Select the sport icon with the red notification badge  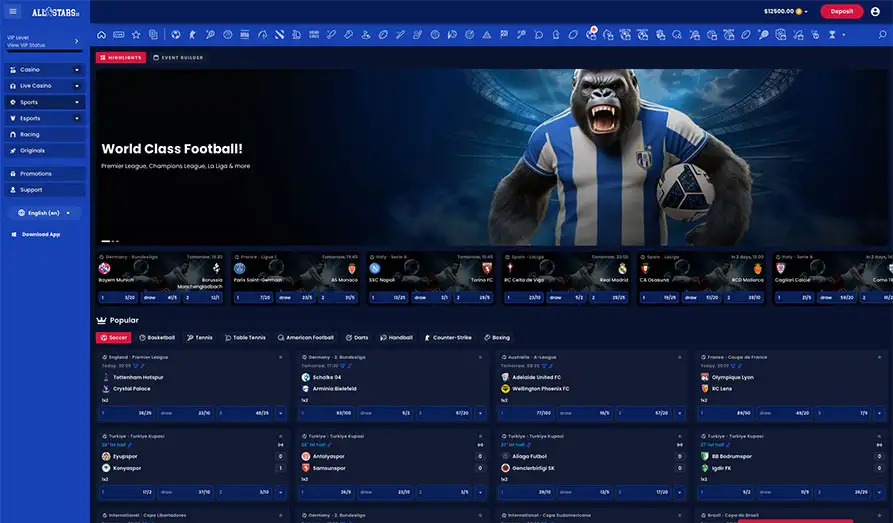591,34
